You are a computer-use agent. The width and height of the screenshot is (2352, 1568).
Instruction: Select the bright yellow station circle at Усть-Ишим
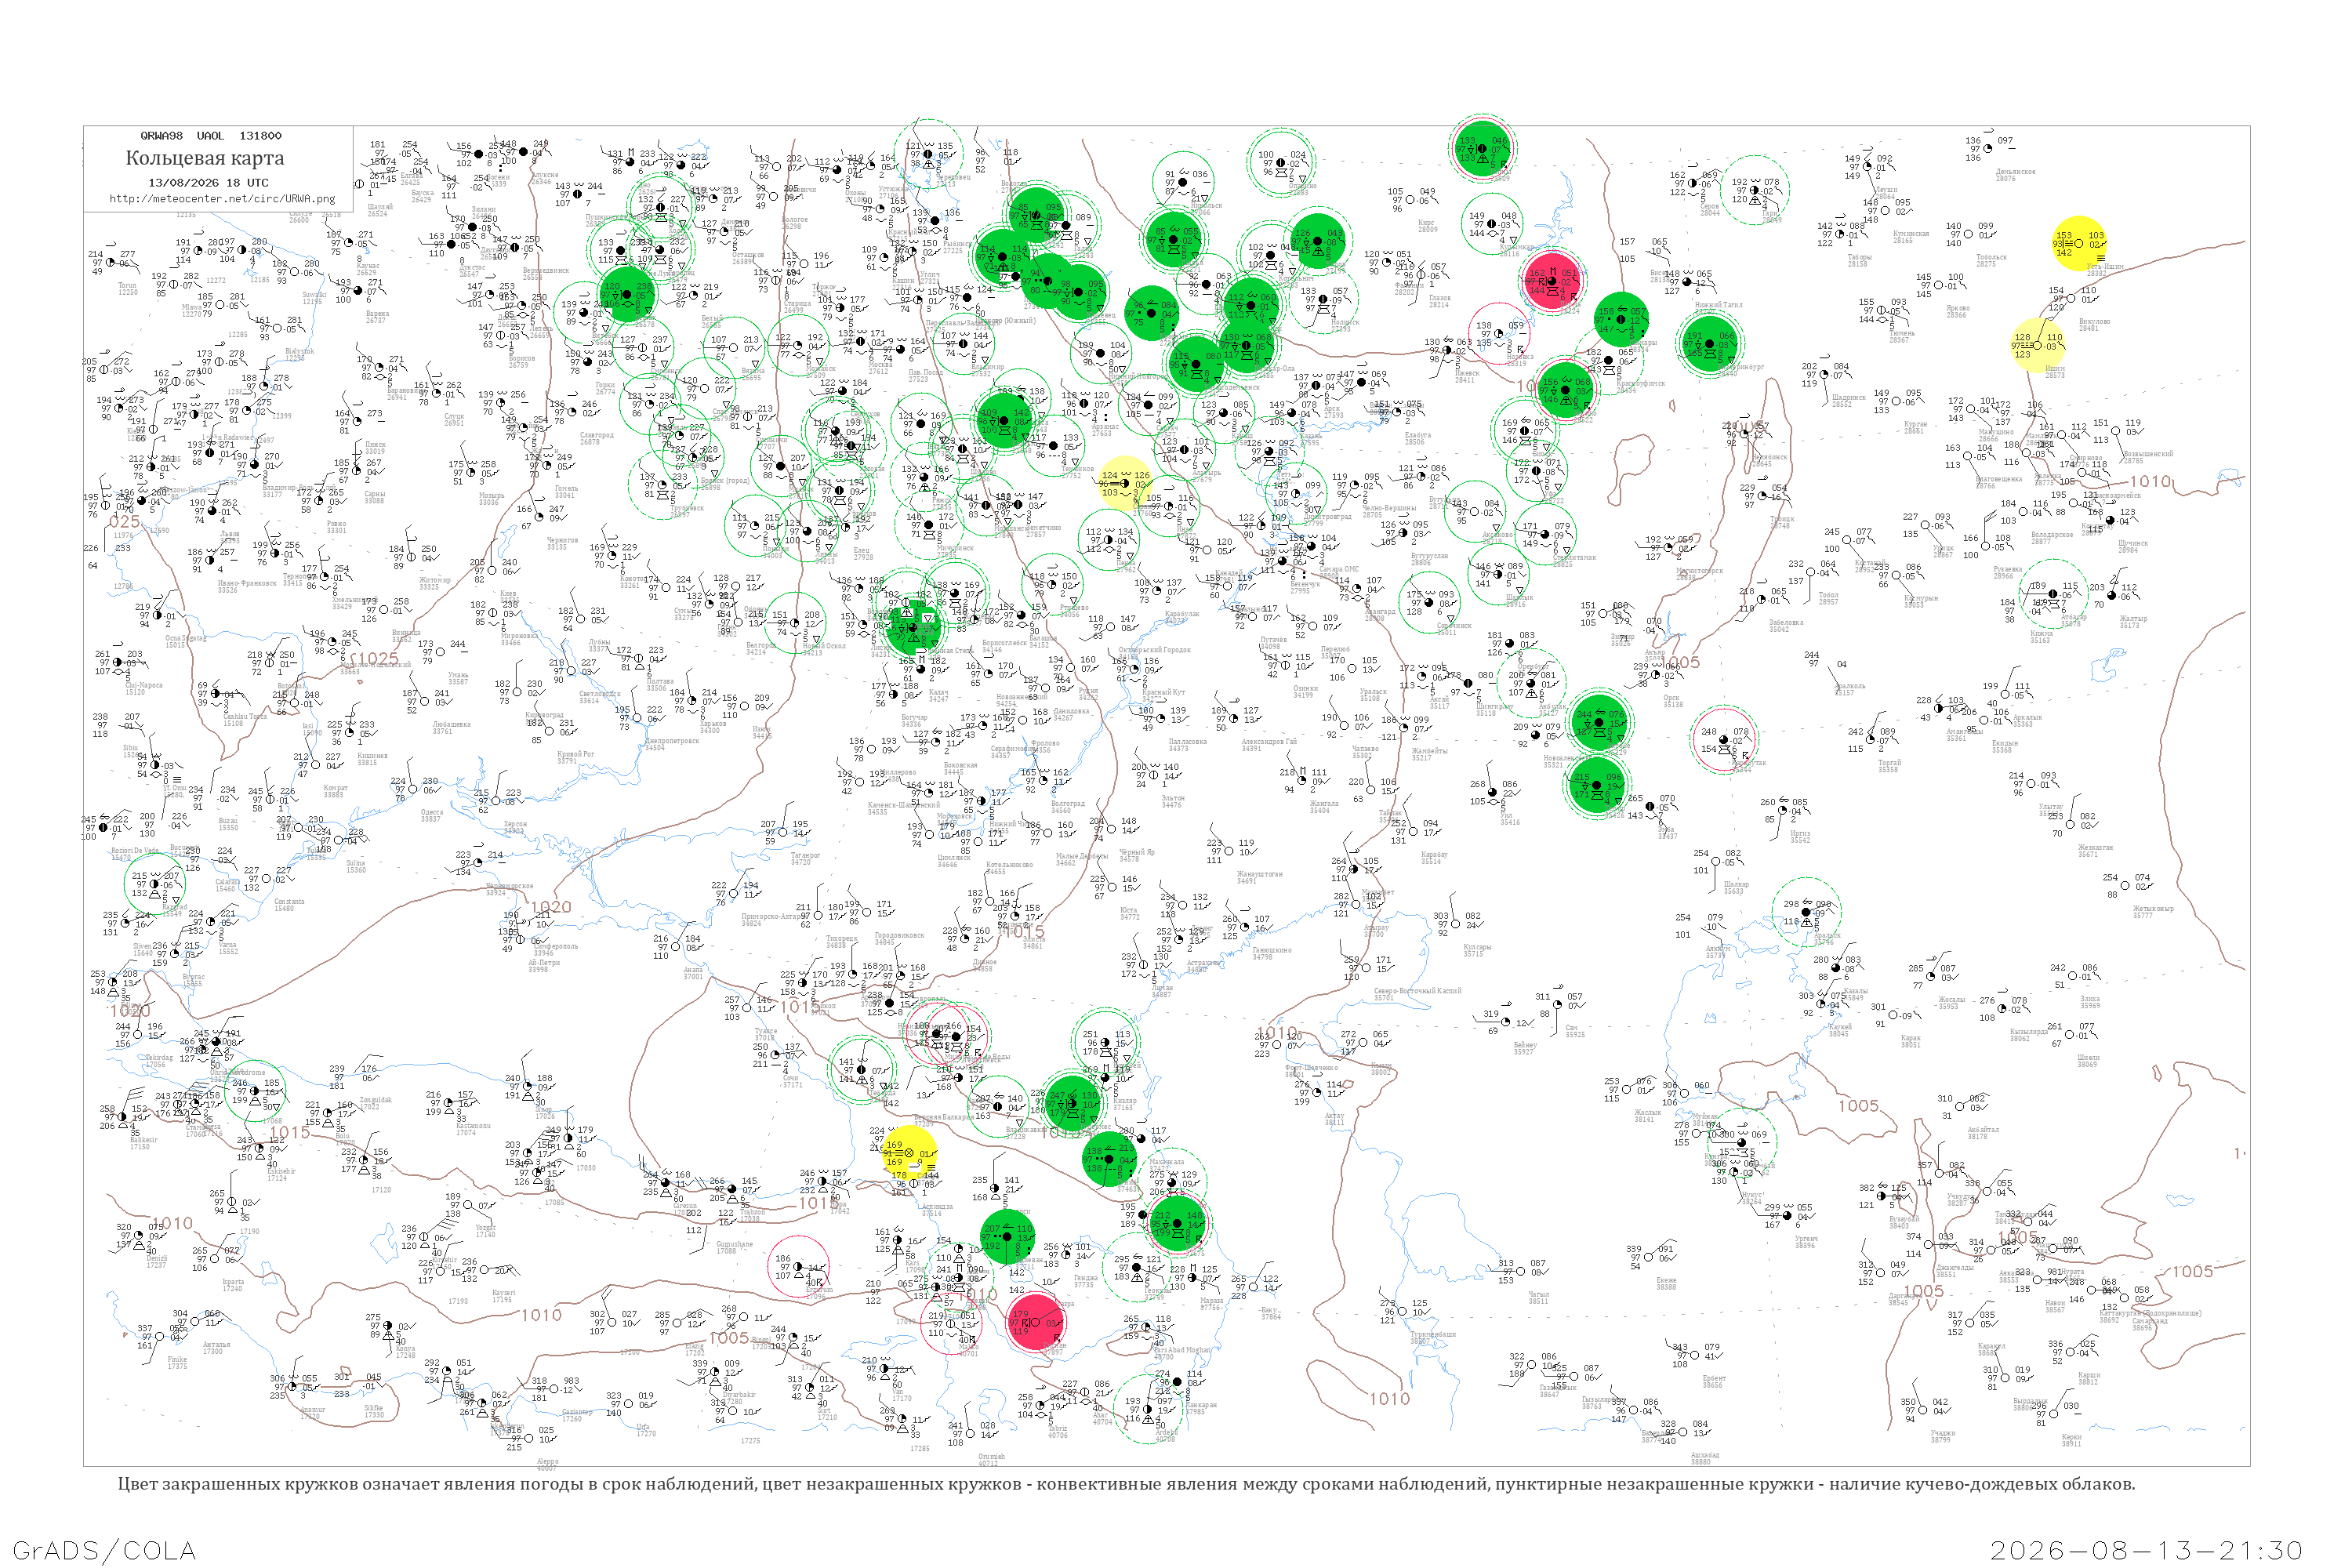click(2078, 243)
